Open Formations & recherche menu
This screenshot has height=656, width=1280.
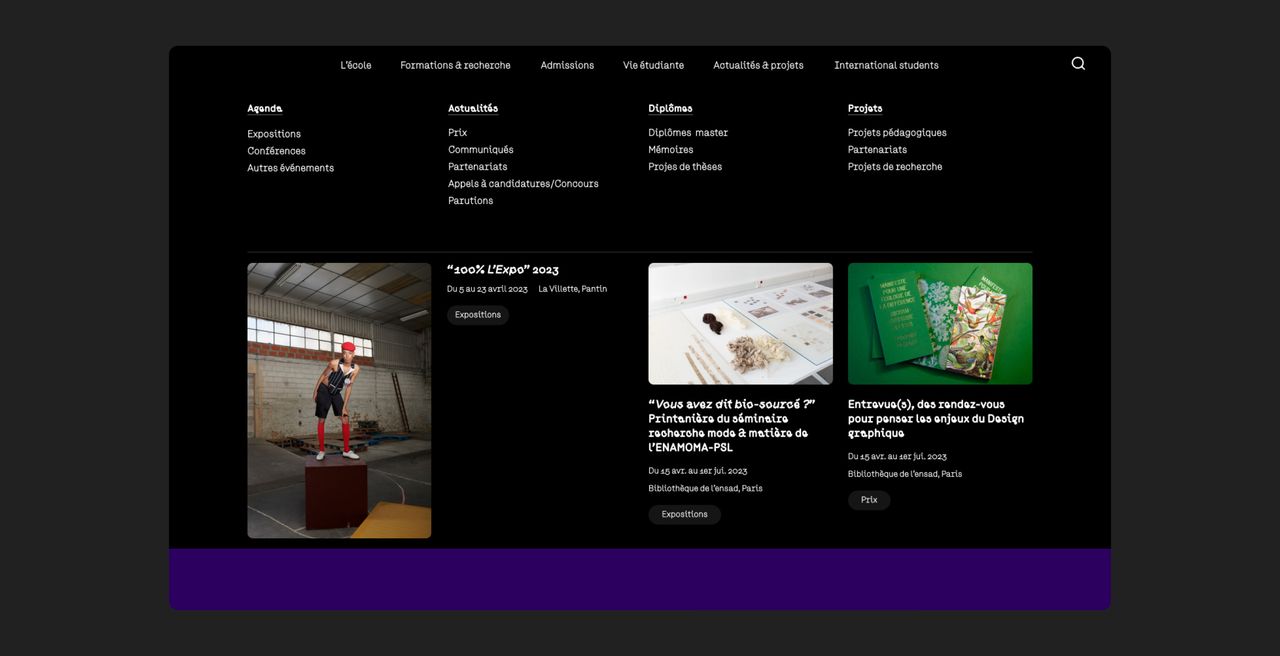pos(455,66)
